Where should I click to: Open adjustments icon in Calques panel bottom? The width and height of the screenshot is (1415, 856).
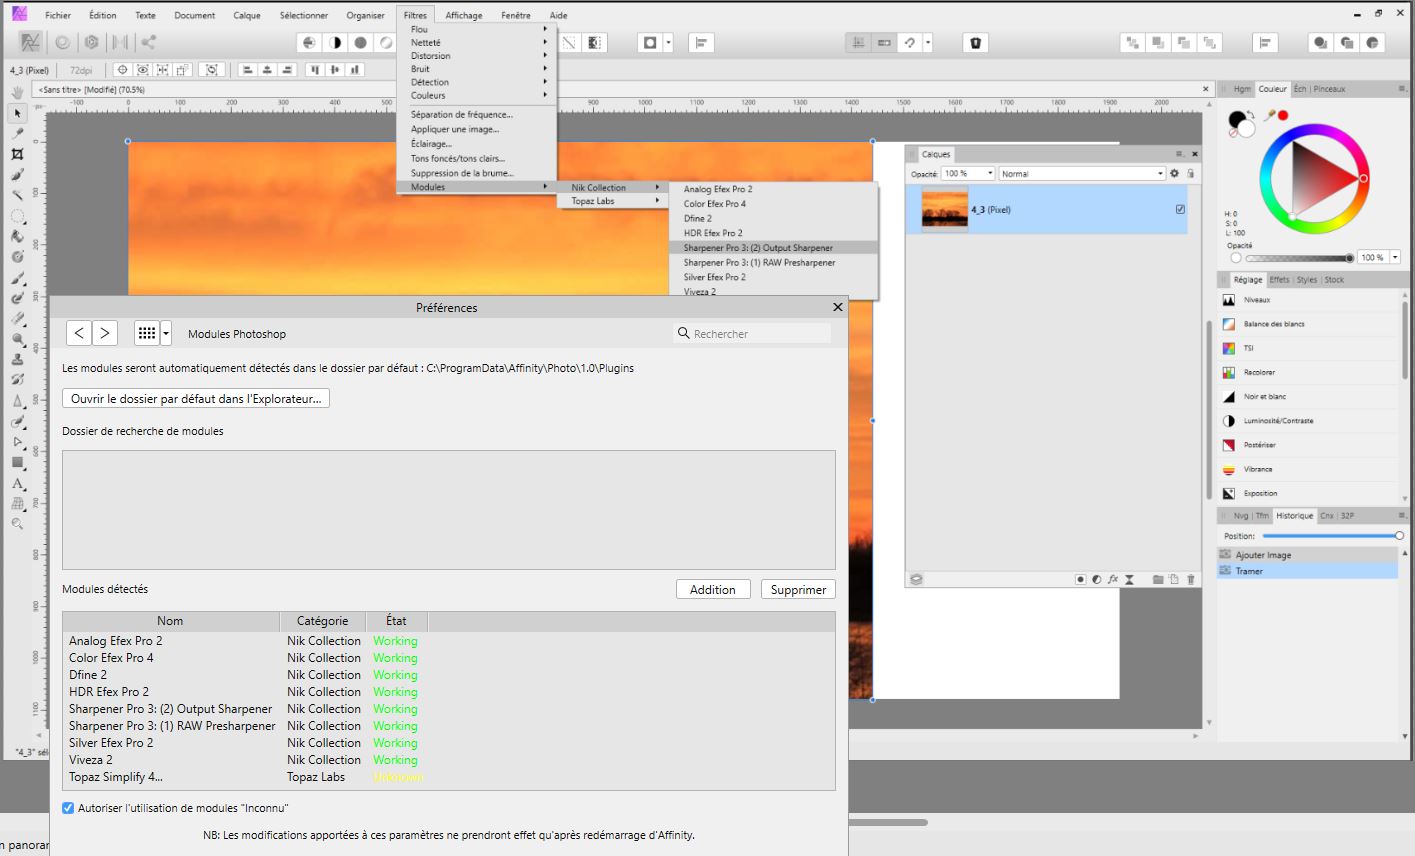coord(1097,579)
